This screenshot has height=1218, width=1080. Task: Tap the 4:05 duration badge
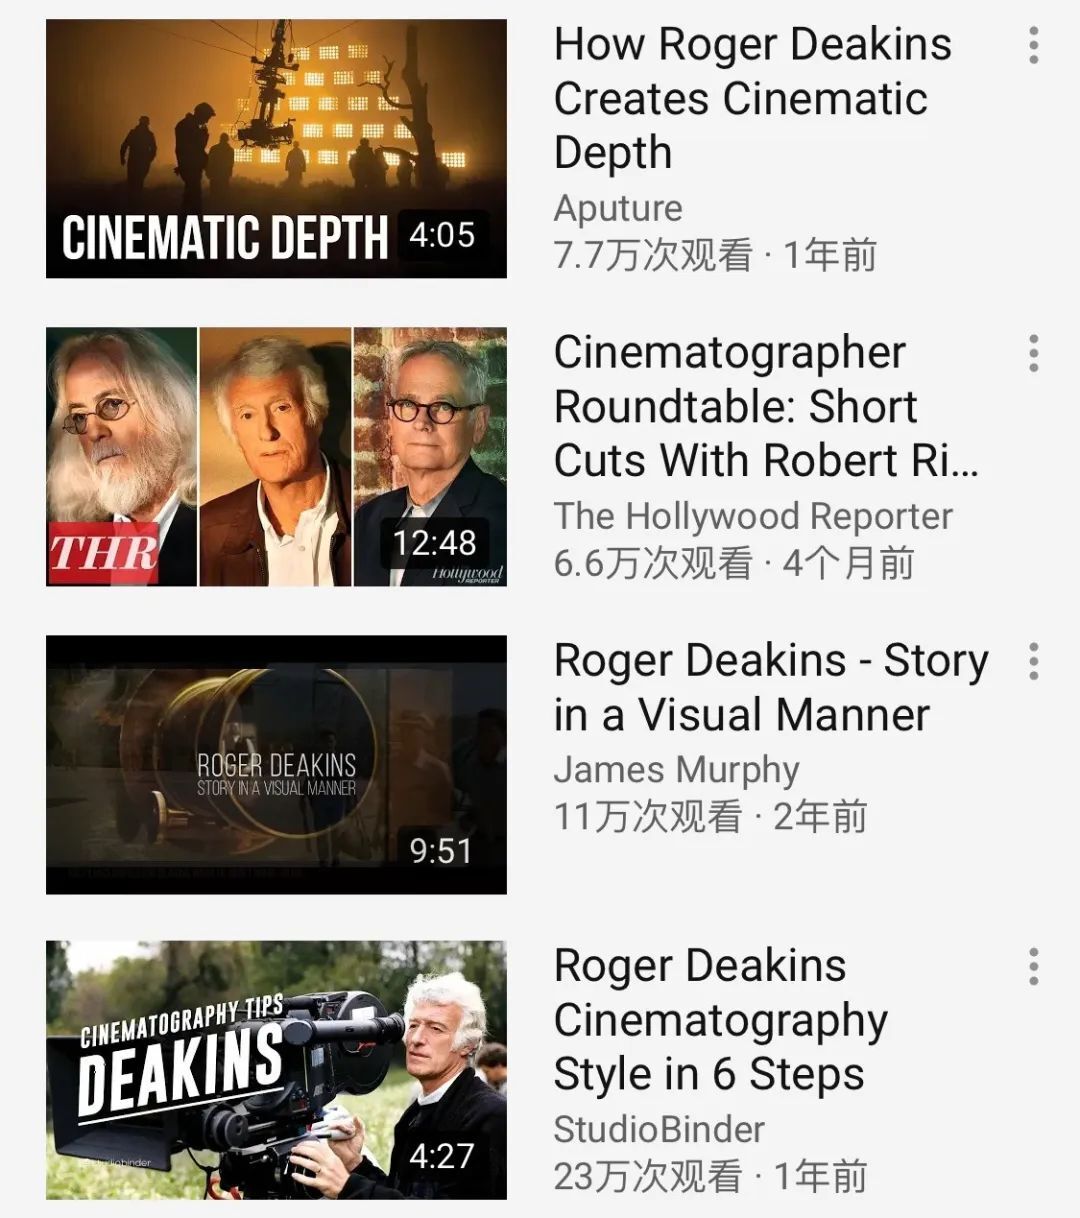point(442,236)
